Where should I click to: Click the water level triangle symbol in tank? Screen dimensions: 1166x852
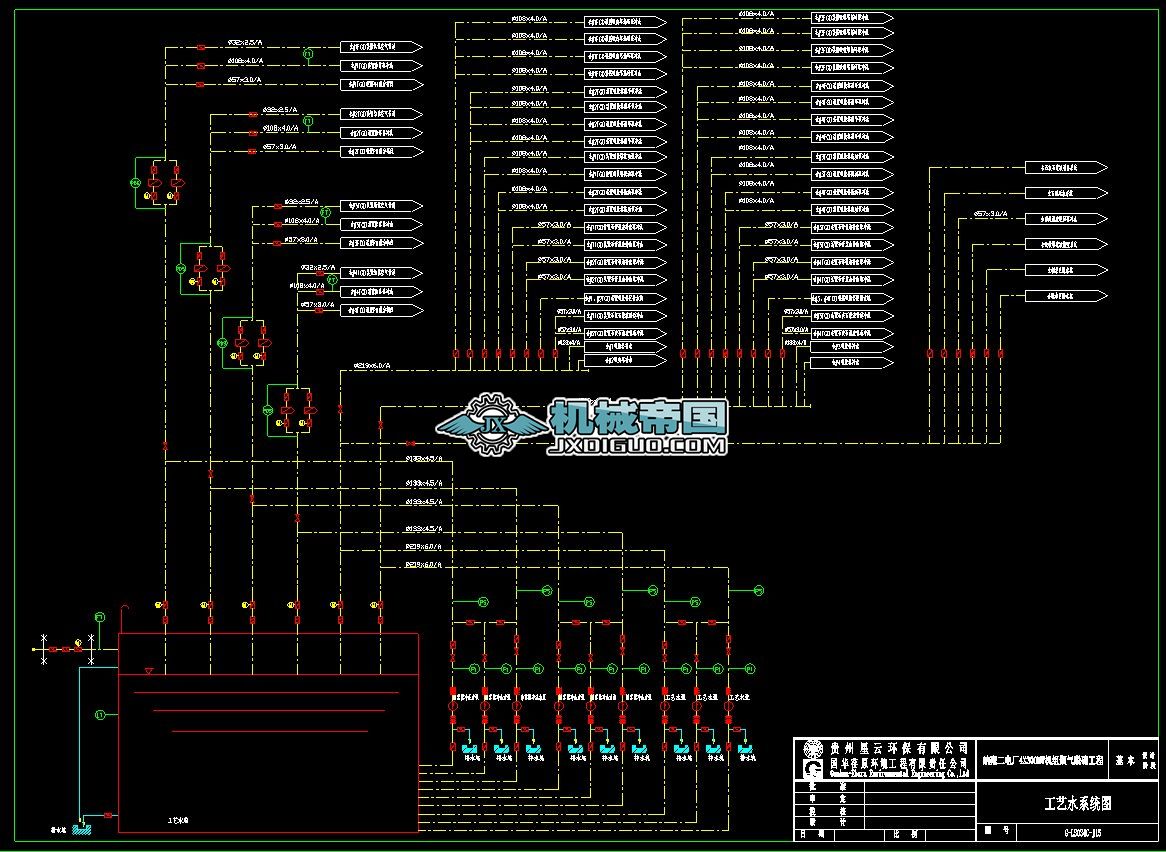149,671
